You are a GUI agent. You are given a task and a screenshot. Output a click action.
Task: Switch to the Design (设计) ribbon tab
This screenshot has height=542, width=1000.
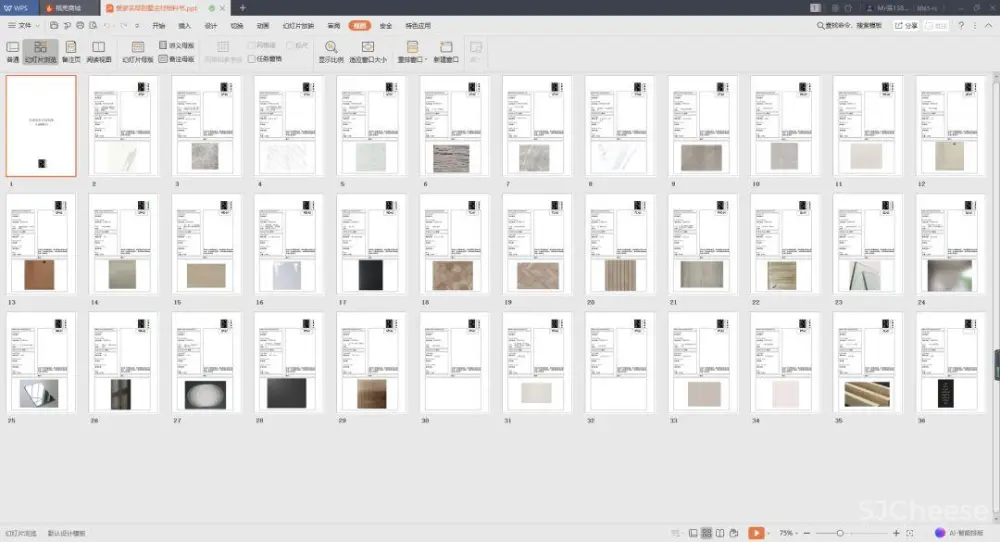click(210, 25)
